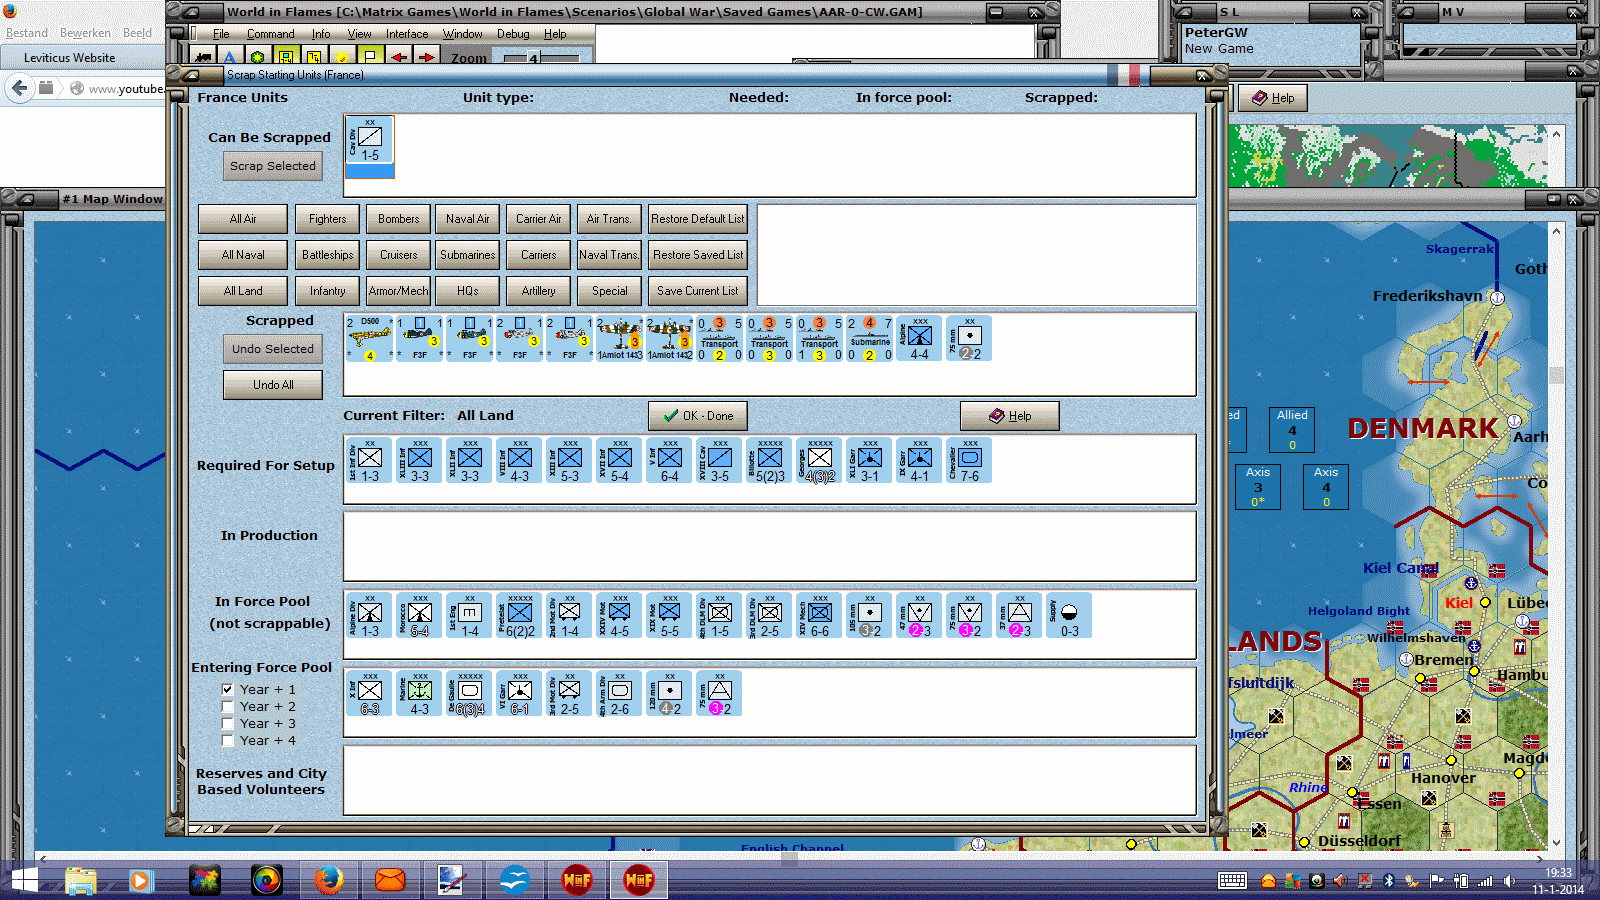Viewport: 1600px width, 900px height.
Task: Click the Undo All button
Action: [x=273, y=385]
